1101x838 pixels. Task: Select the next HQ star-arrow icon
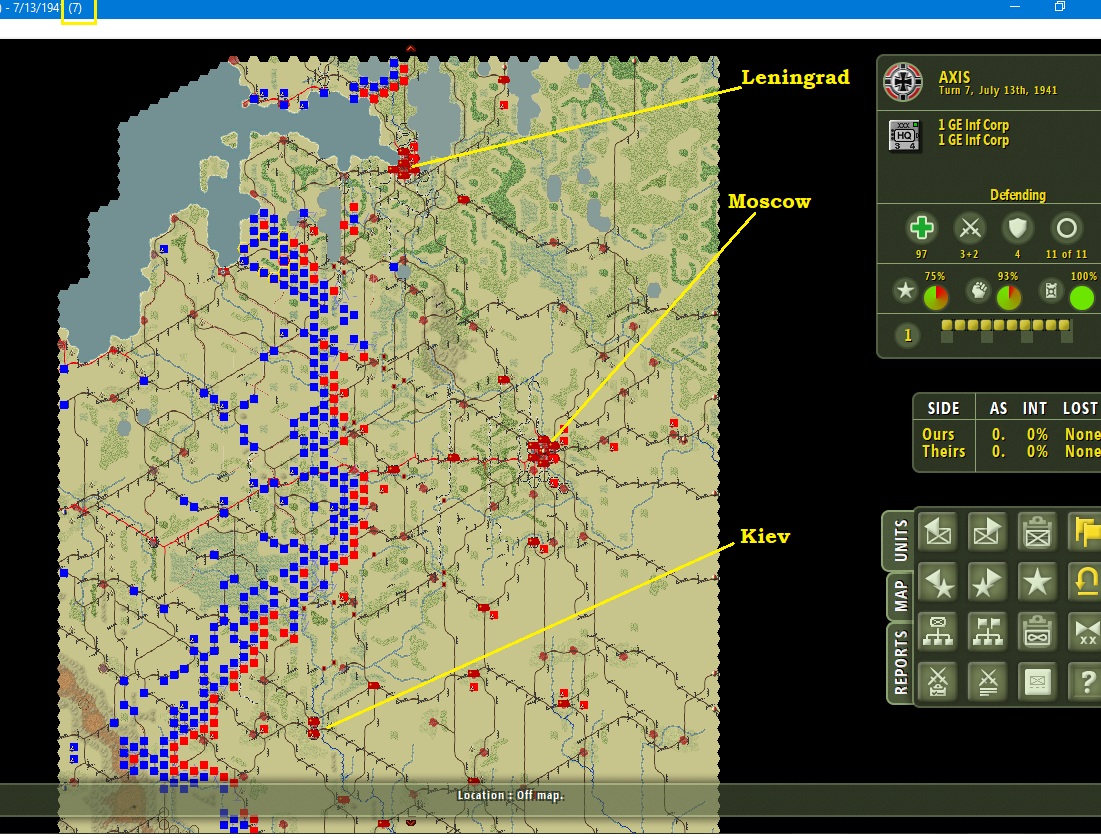(x=987, y=582)
